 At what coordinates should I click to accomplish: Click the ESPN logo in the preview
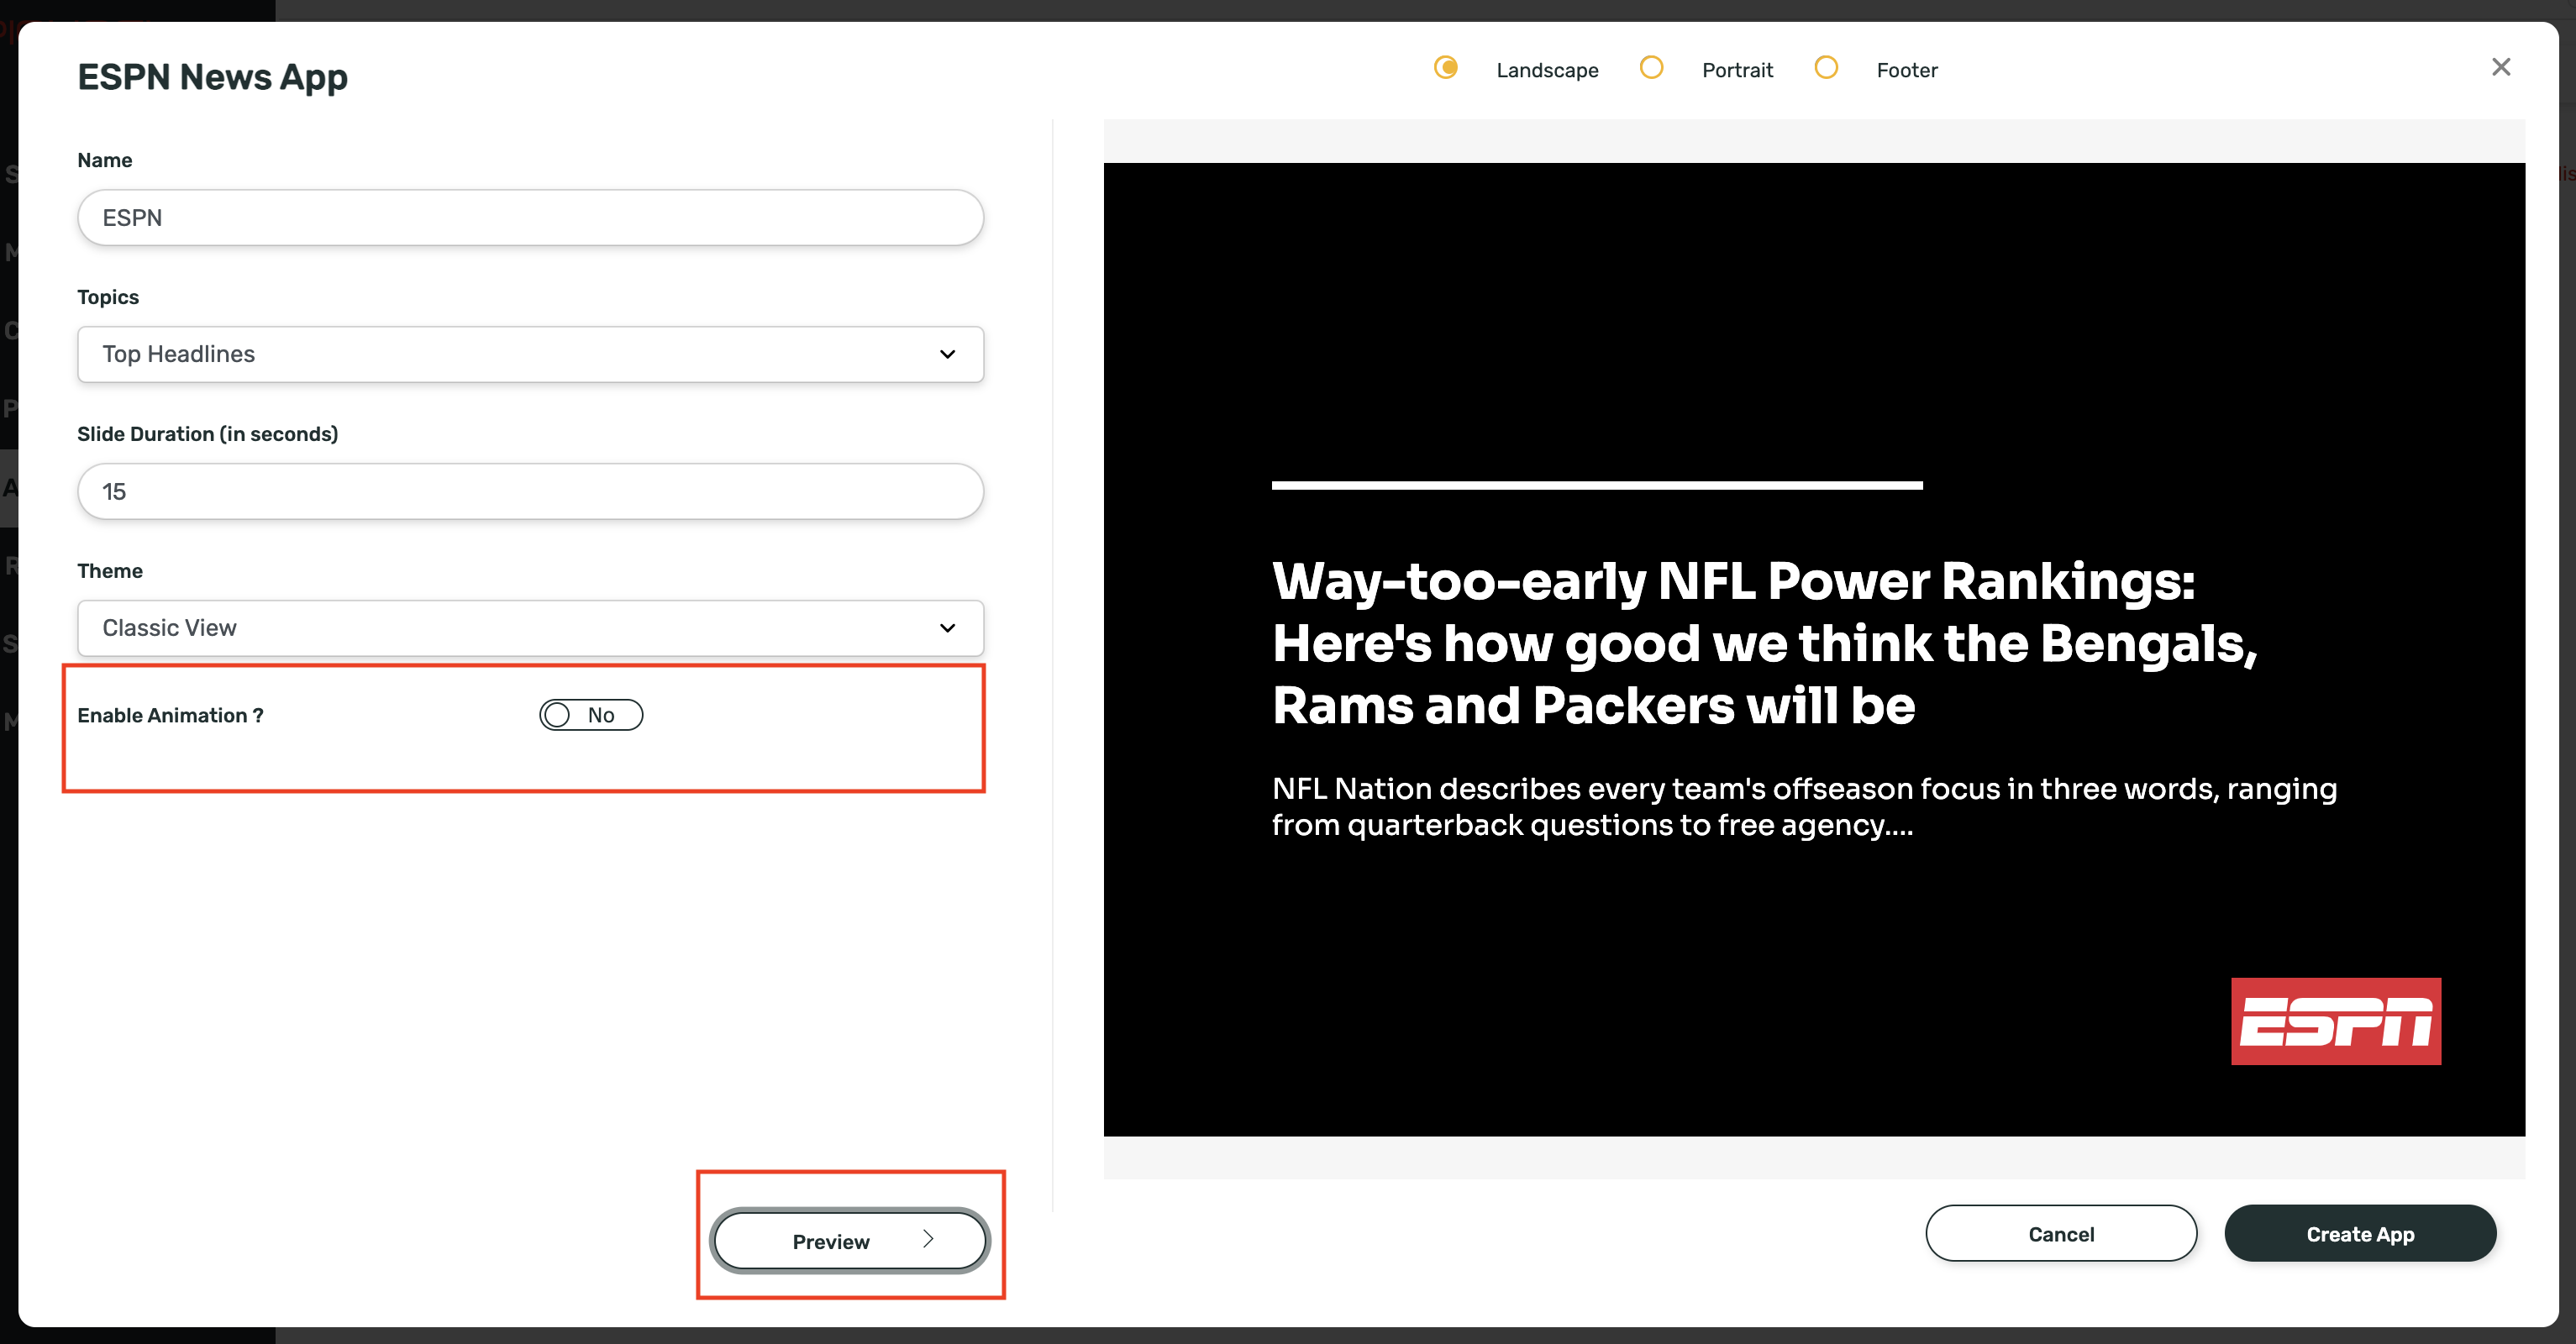(2336, 1021)
